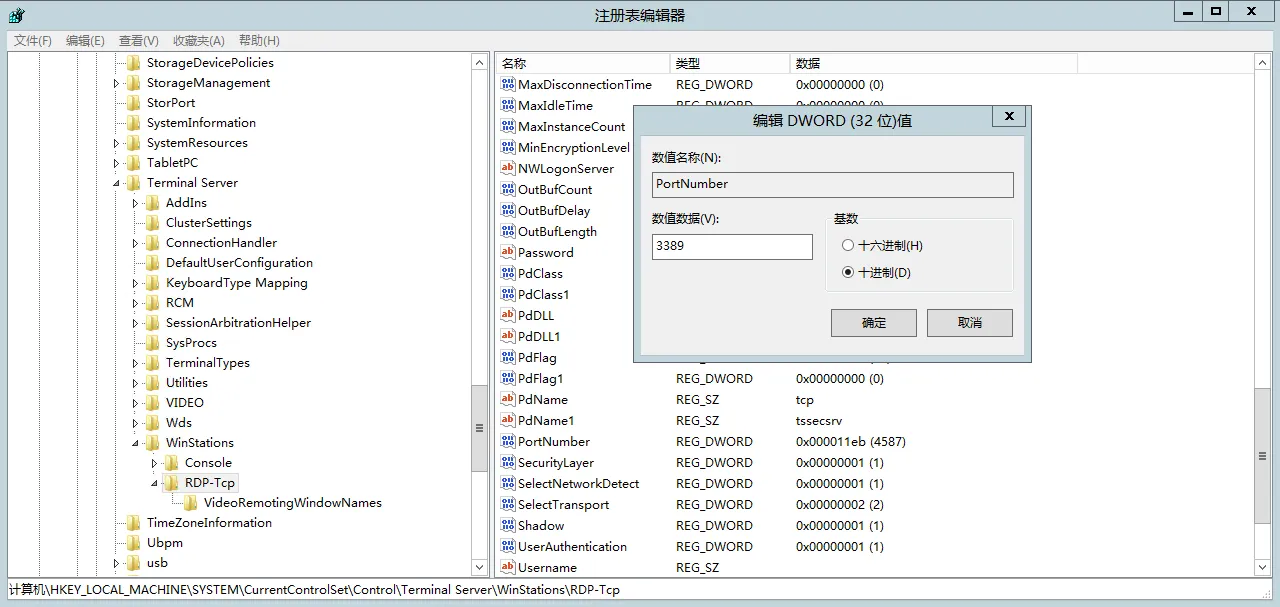Click the 数值数据 input field containing 3389
1280x607 pixels.
(731, 246)
